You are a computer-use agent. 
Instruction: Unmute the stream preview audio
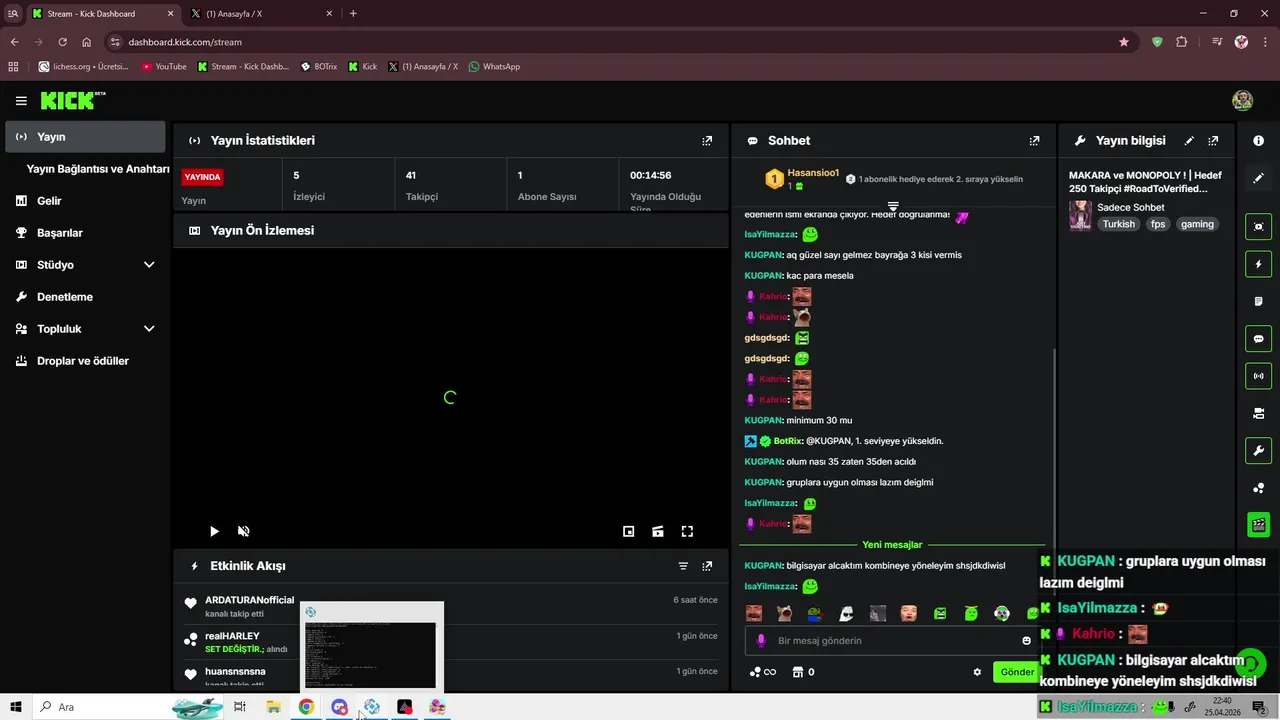243,532
